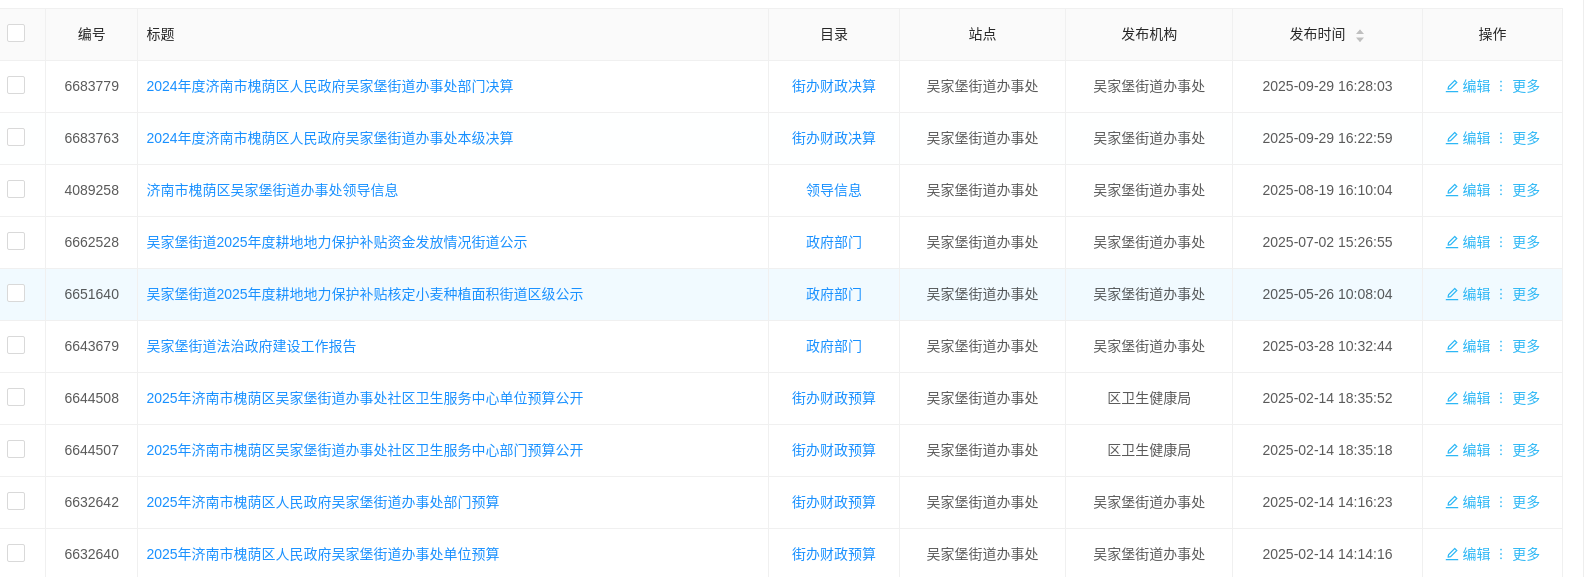Check the box for row 6644507
Screen dimensions: 1584x577
[16, 449]
